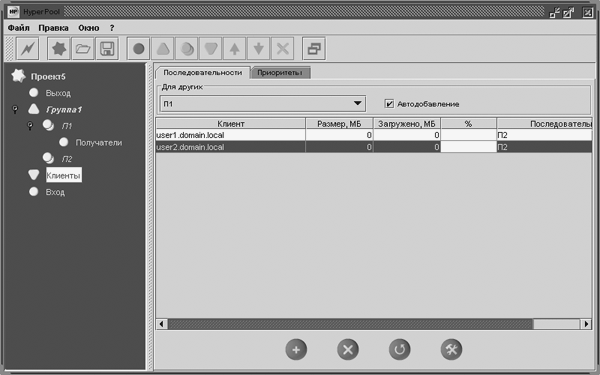Click the rounded triangle group toolbar icon

pos(163,49)
